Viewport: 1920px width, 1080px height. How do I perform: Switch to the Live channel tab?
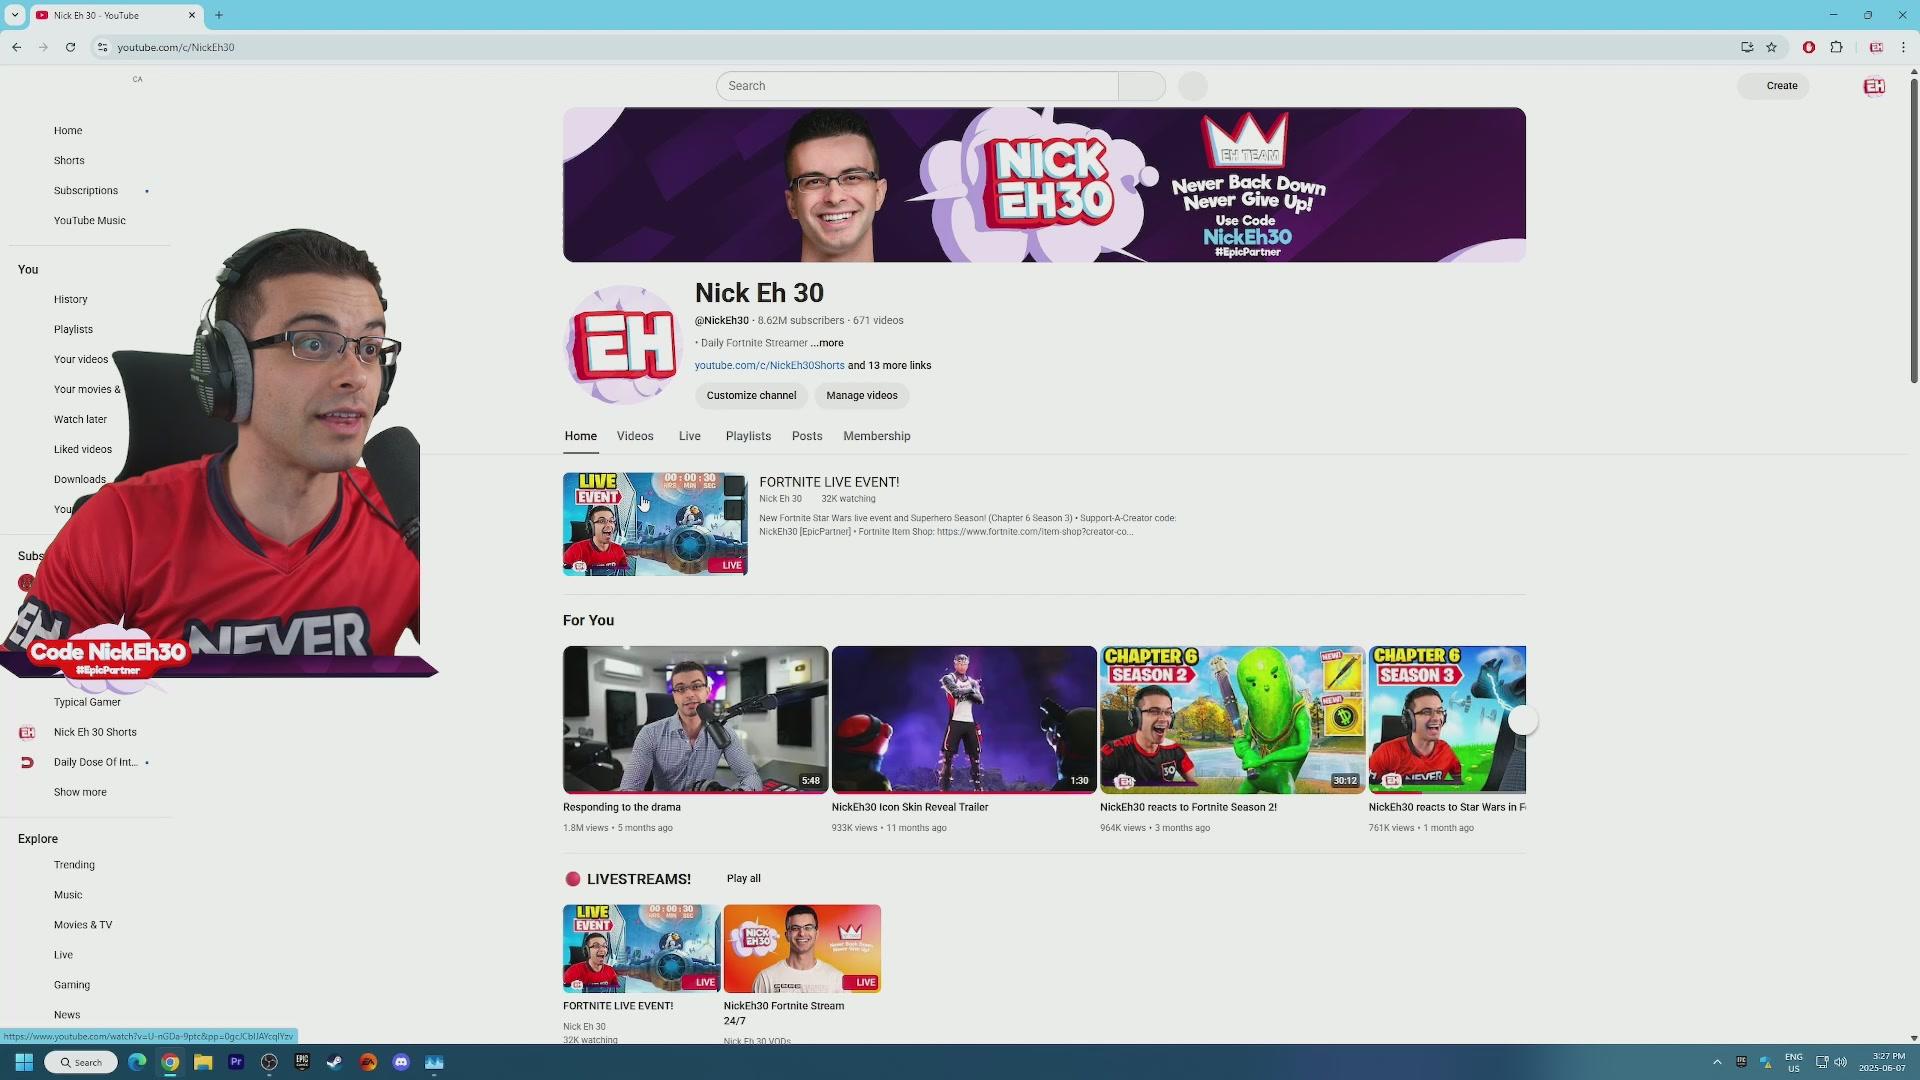pos(690,436)
